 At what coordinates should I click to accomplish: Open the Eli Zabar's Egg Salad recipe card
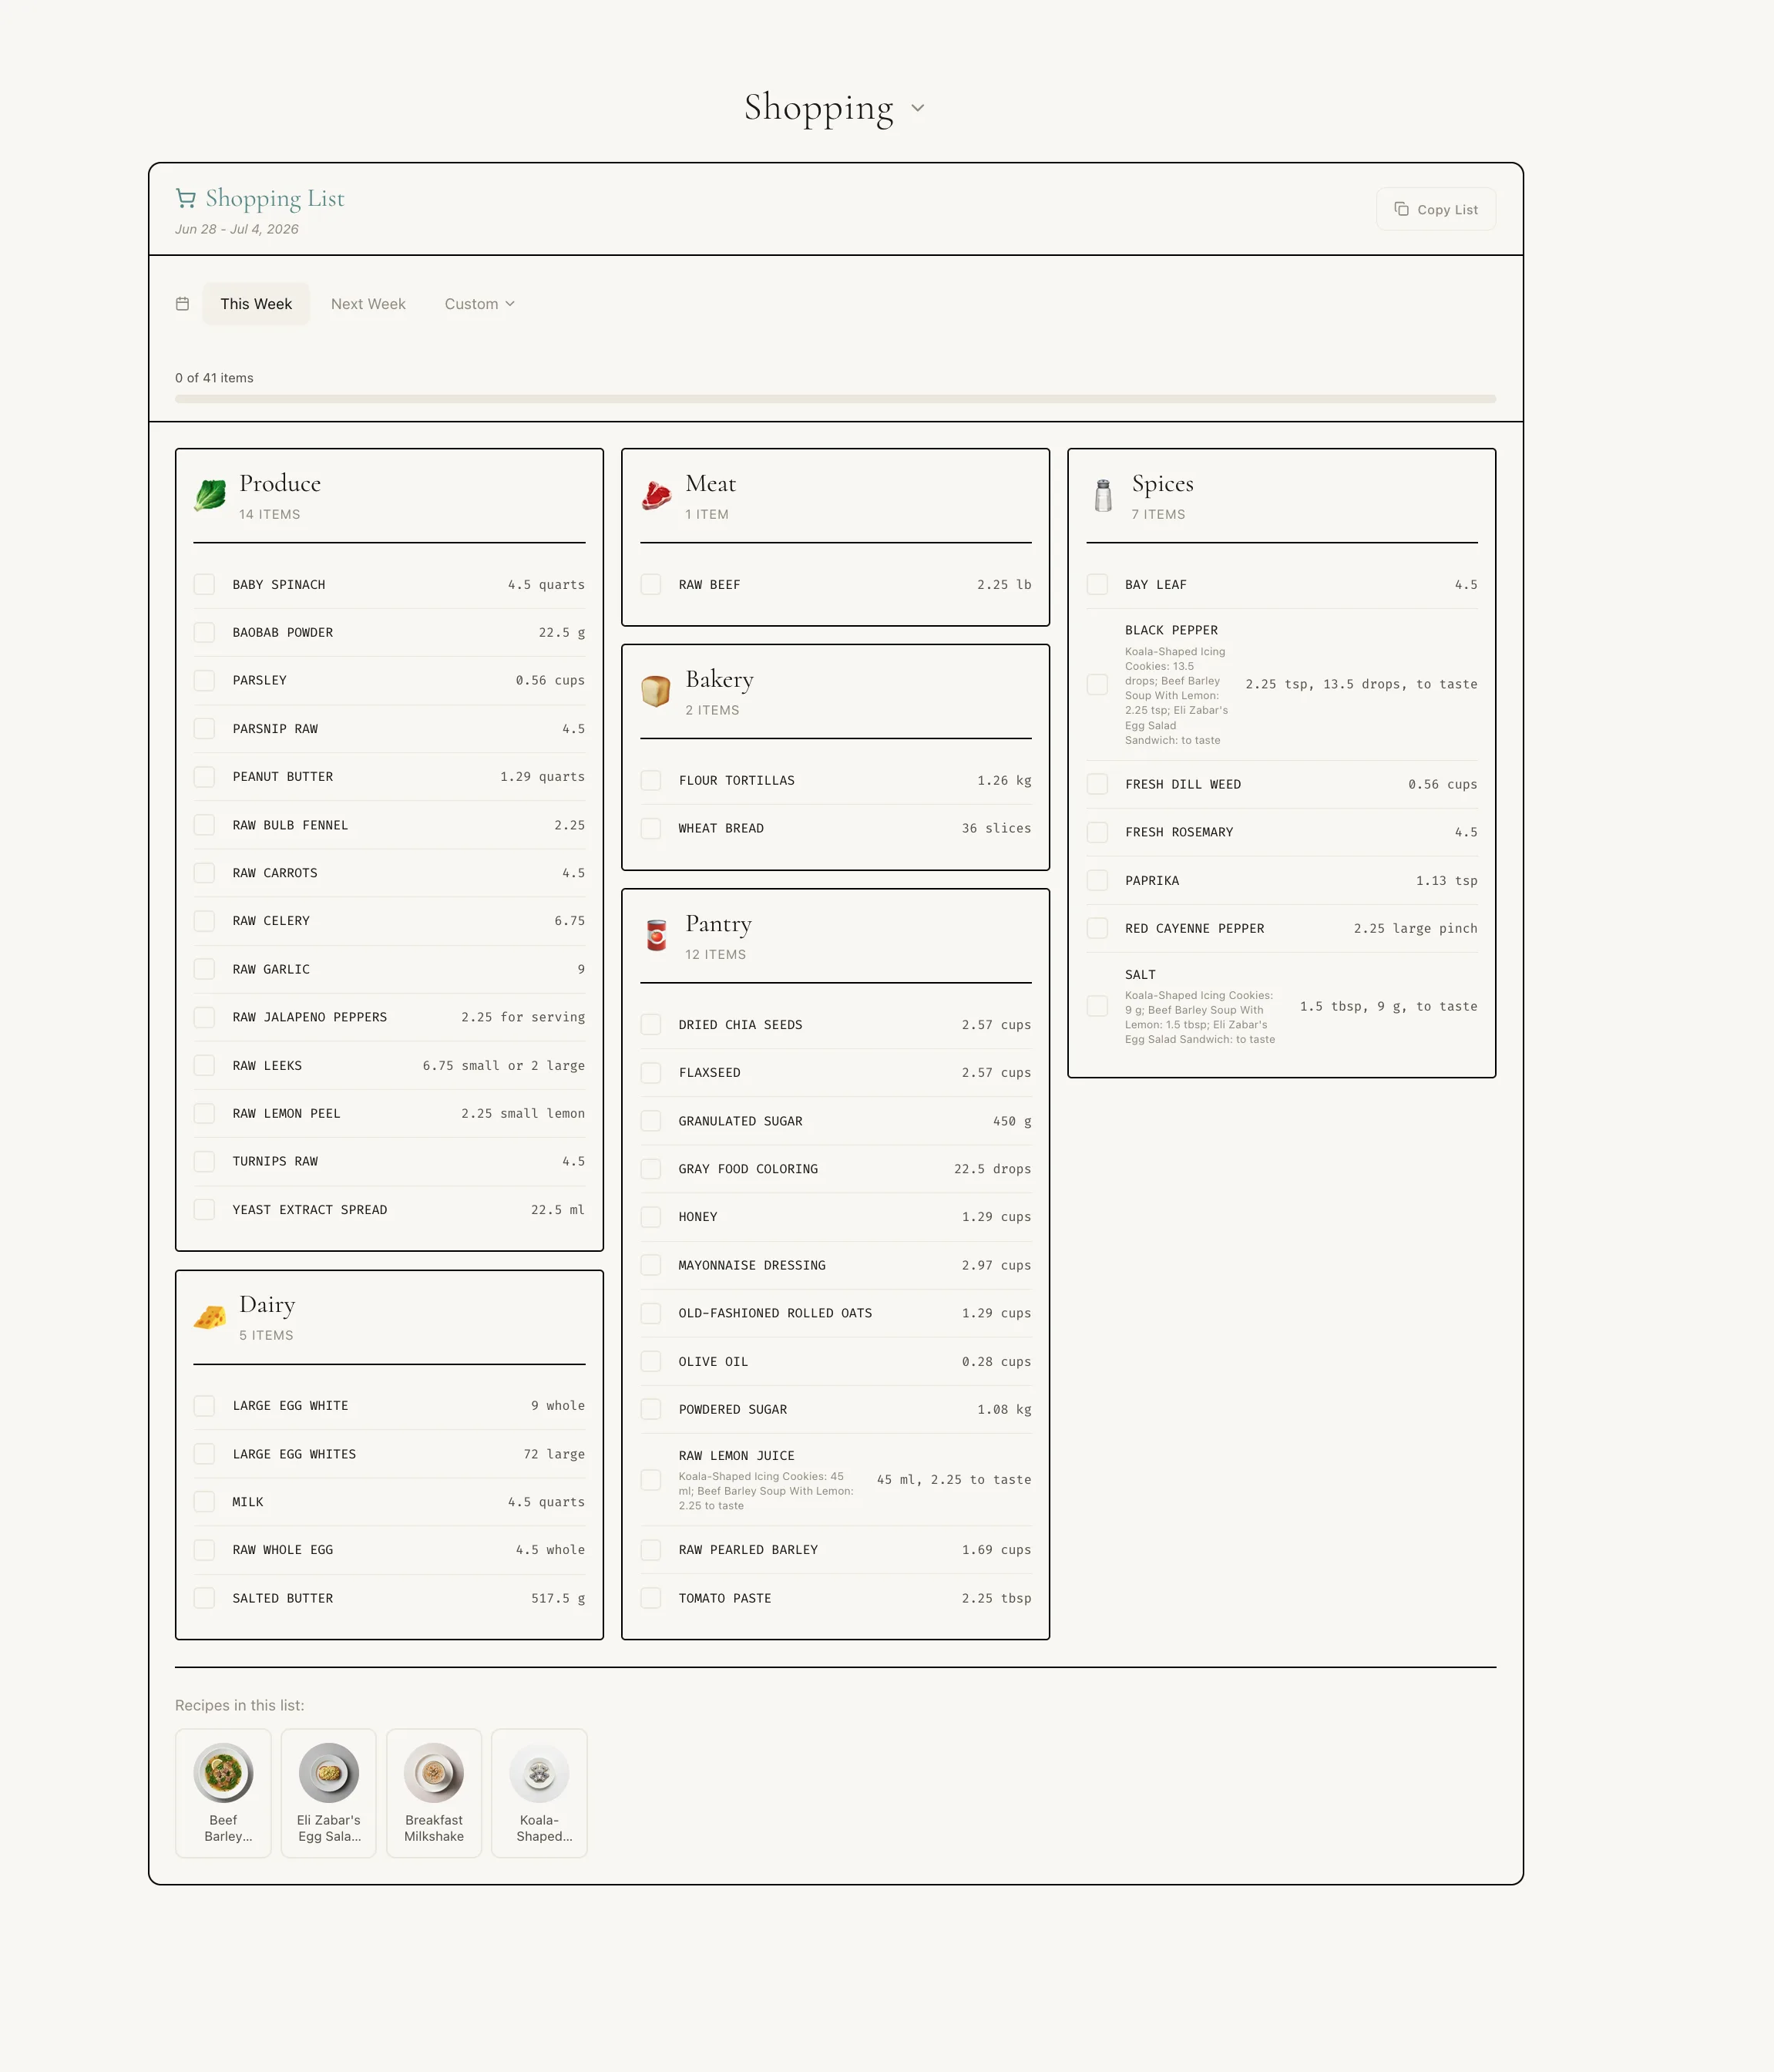tap(329, 1793)
